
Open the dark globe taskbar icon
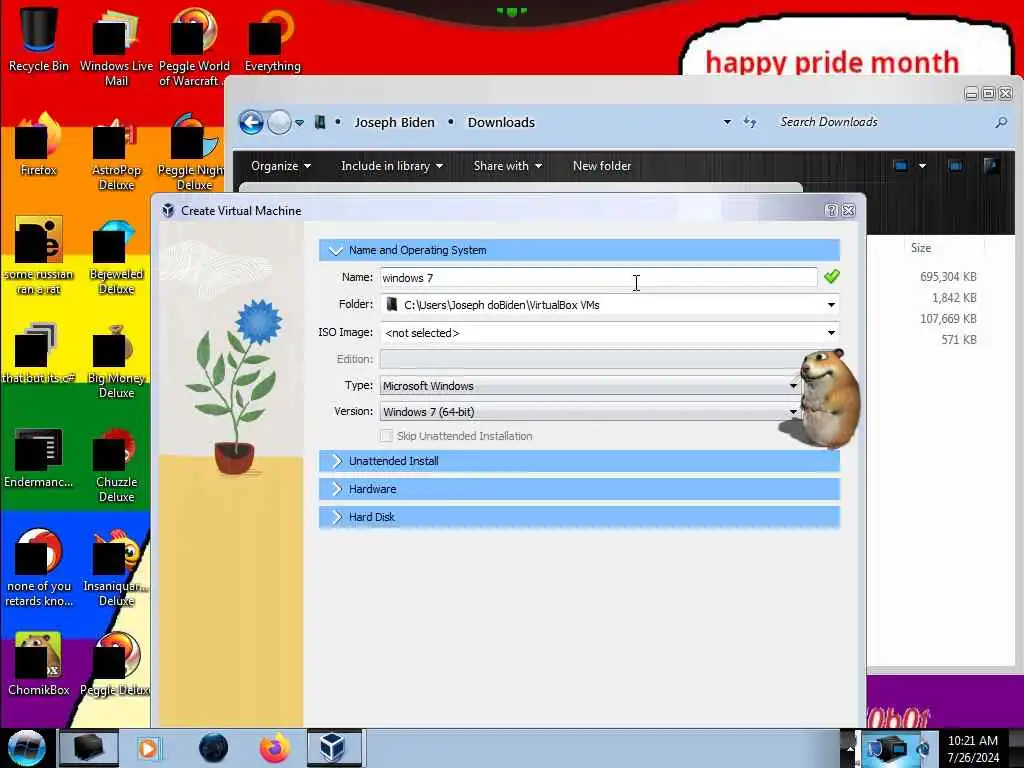214,748
